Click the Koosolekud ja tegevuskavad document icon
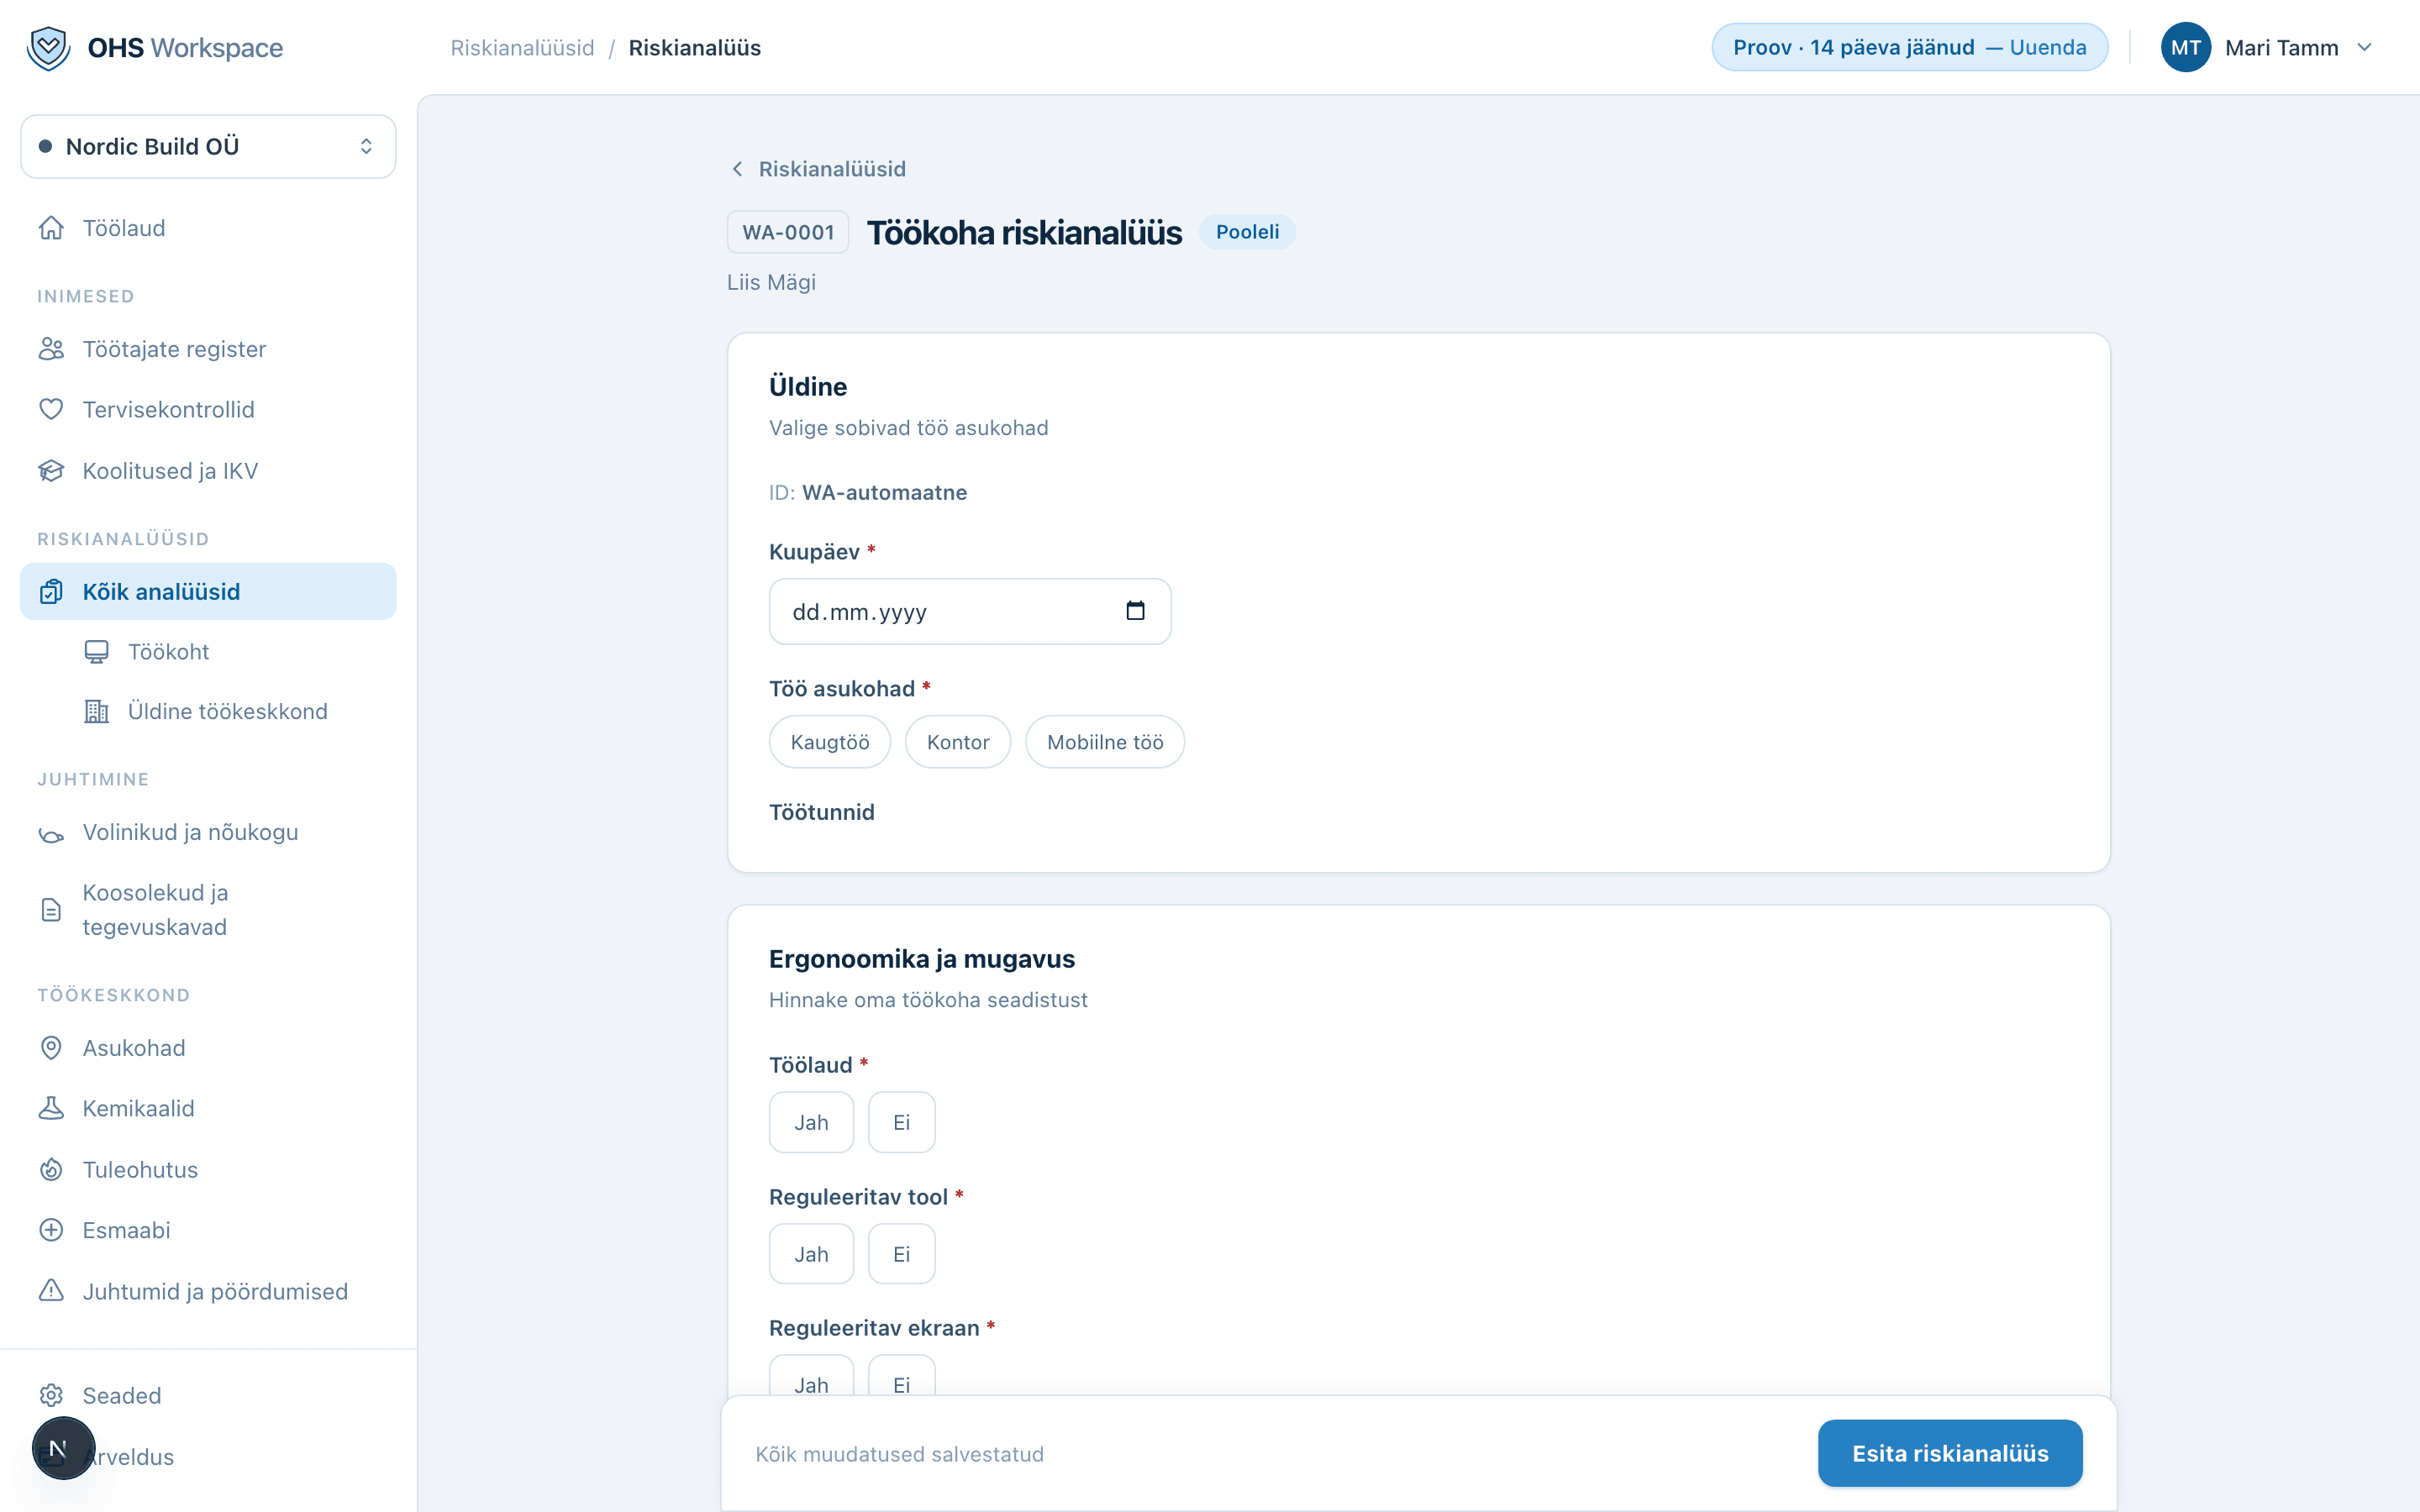Viewport: 2420px width, 1512px height. point(51,910)
